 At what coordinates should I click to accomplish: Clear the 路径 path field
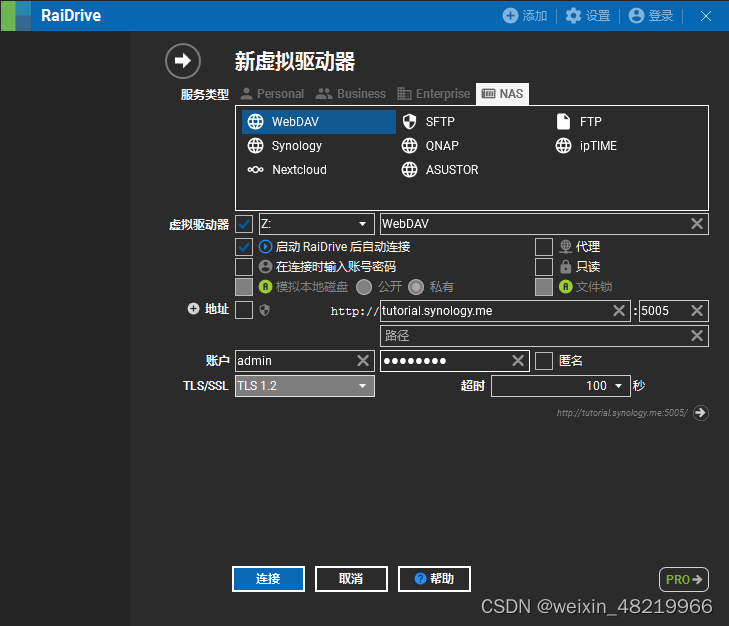696,336
